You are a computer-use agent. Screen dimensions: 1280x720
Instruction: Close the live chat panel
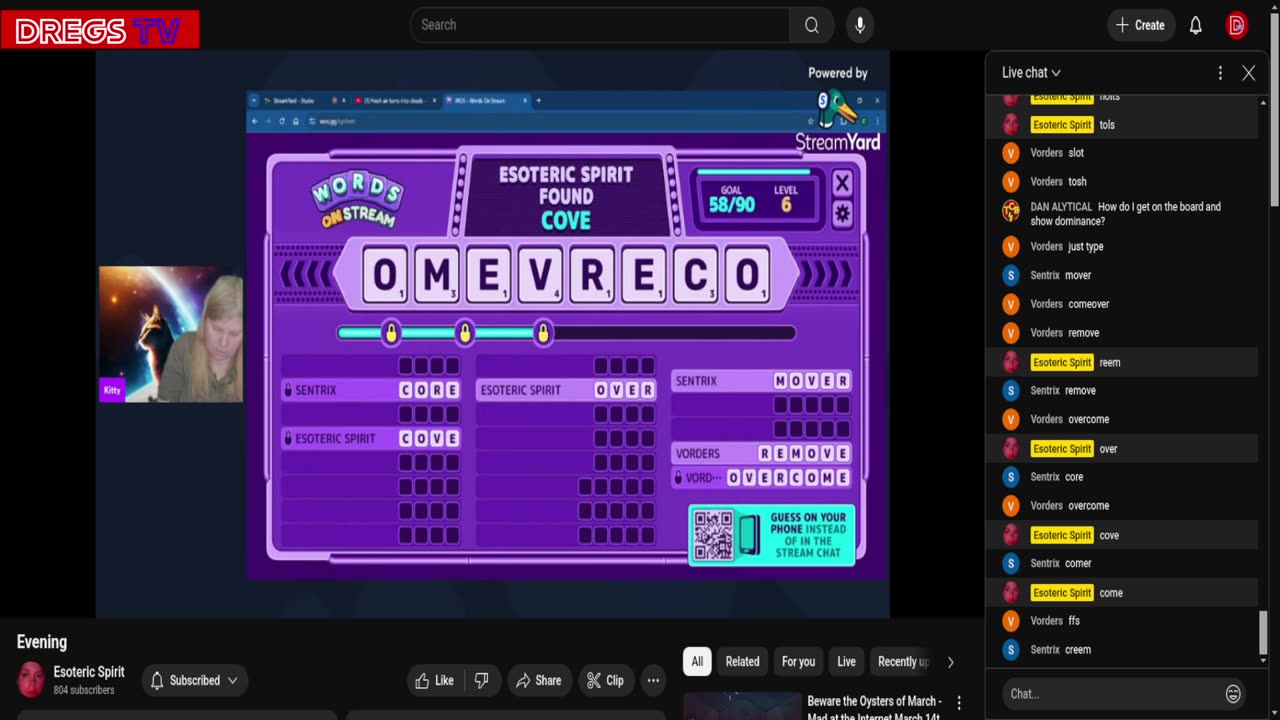[x=1248, y=73]
